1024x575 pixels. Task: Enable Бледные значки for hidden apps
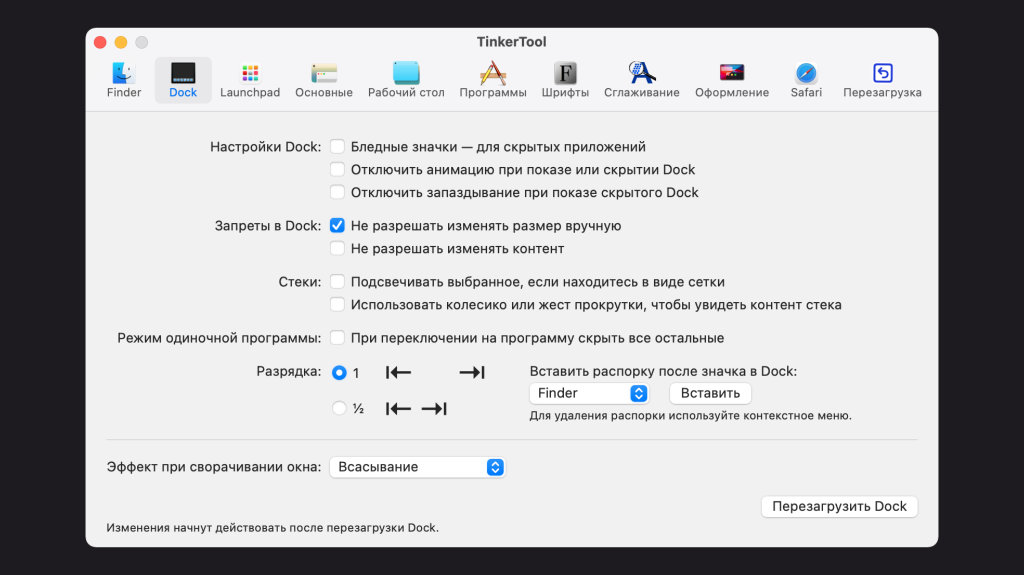tap(338, 147)
